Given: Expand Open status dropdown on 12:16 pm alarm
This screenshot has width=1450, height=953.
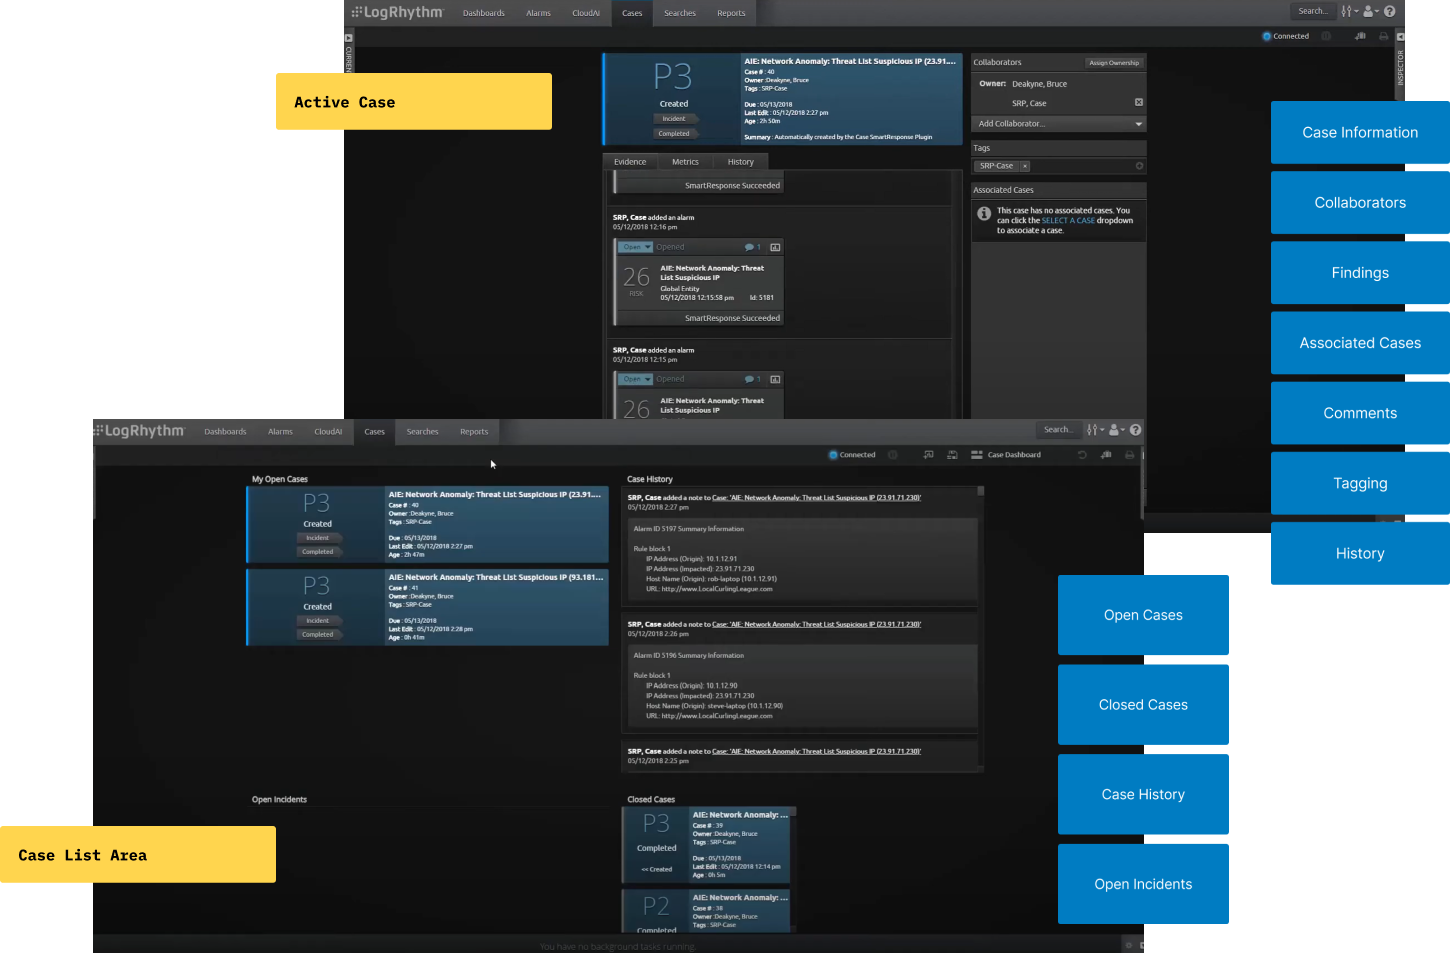Looking at the screenshot, I should (636, 247).
